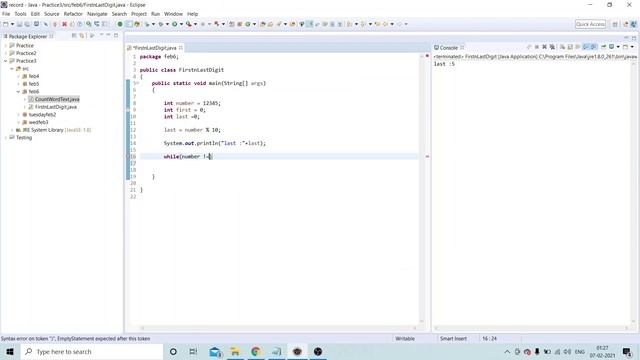This screenshot has width=640, height=360.
Task: Click taskbar search box
Action: tap(92, 351)
